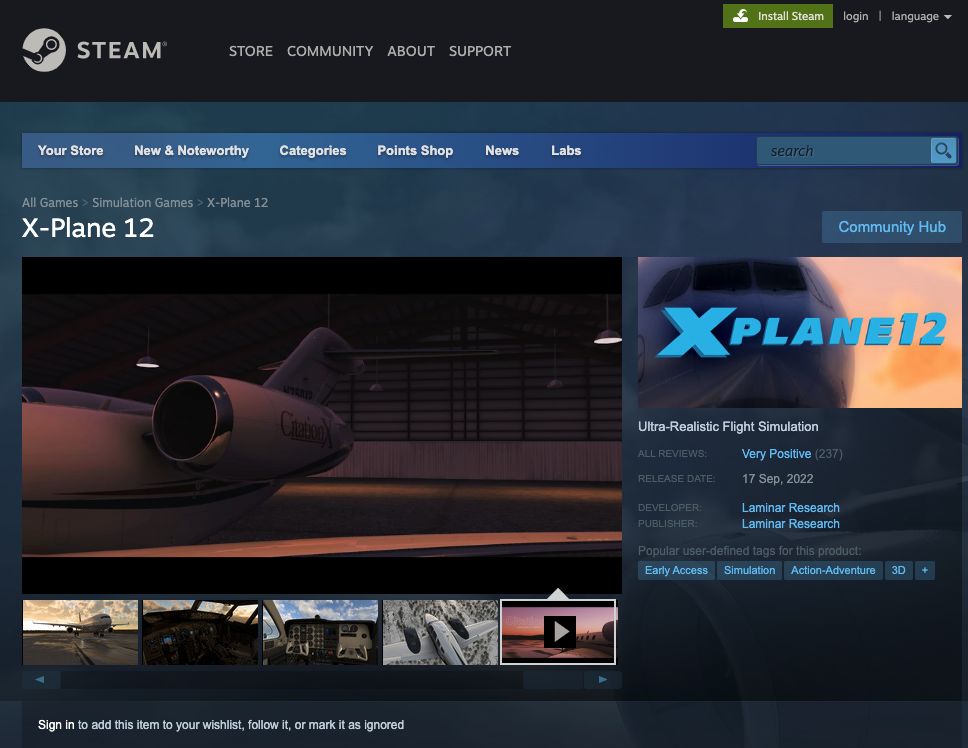Click the X-Plane 12 header image

pyautogui.click(x=799, y=332)
